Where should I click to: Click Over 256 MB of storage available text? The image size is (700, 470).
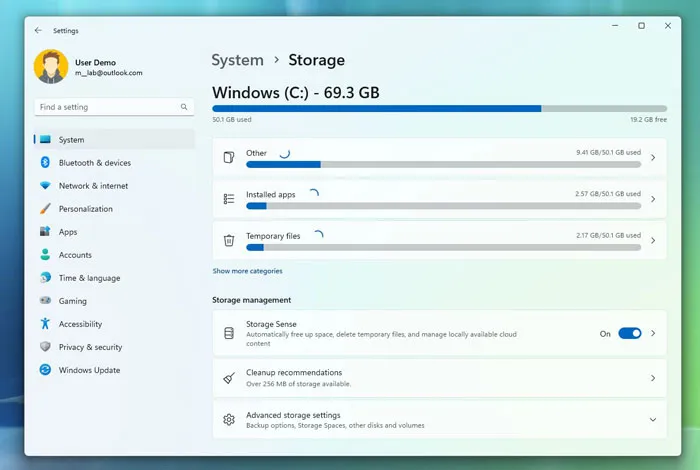point(298,384)
